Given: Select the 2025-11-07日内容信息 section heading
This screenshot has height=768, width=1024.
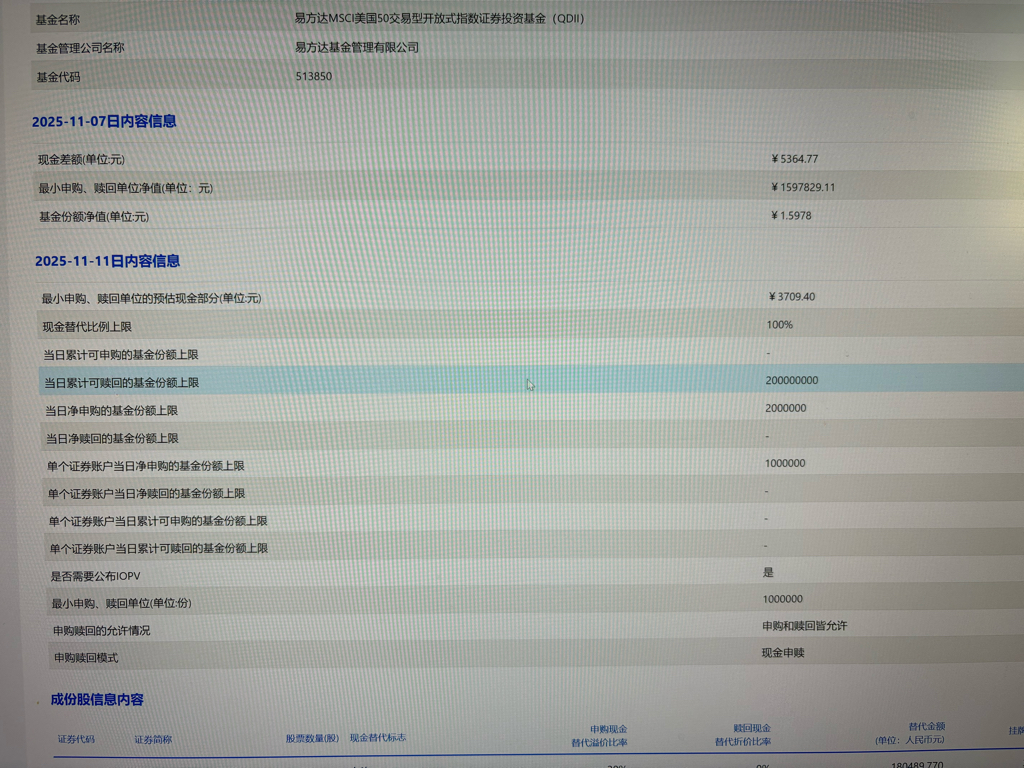Looking at the screenshot, I should tap(104, 121).
